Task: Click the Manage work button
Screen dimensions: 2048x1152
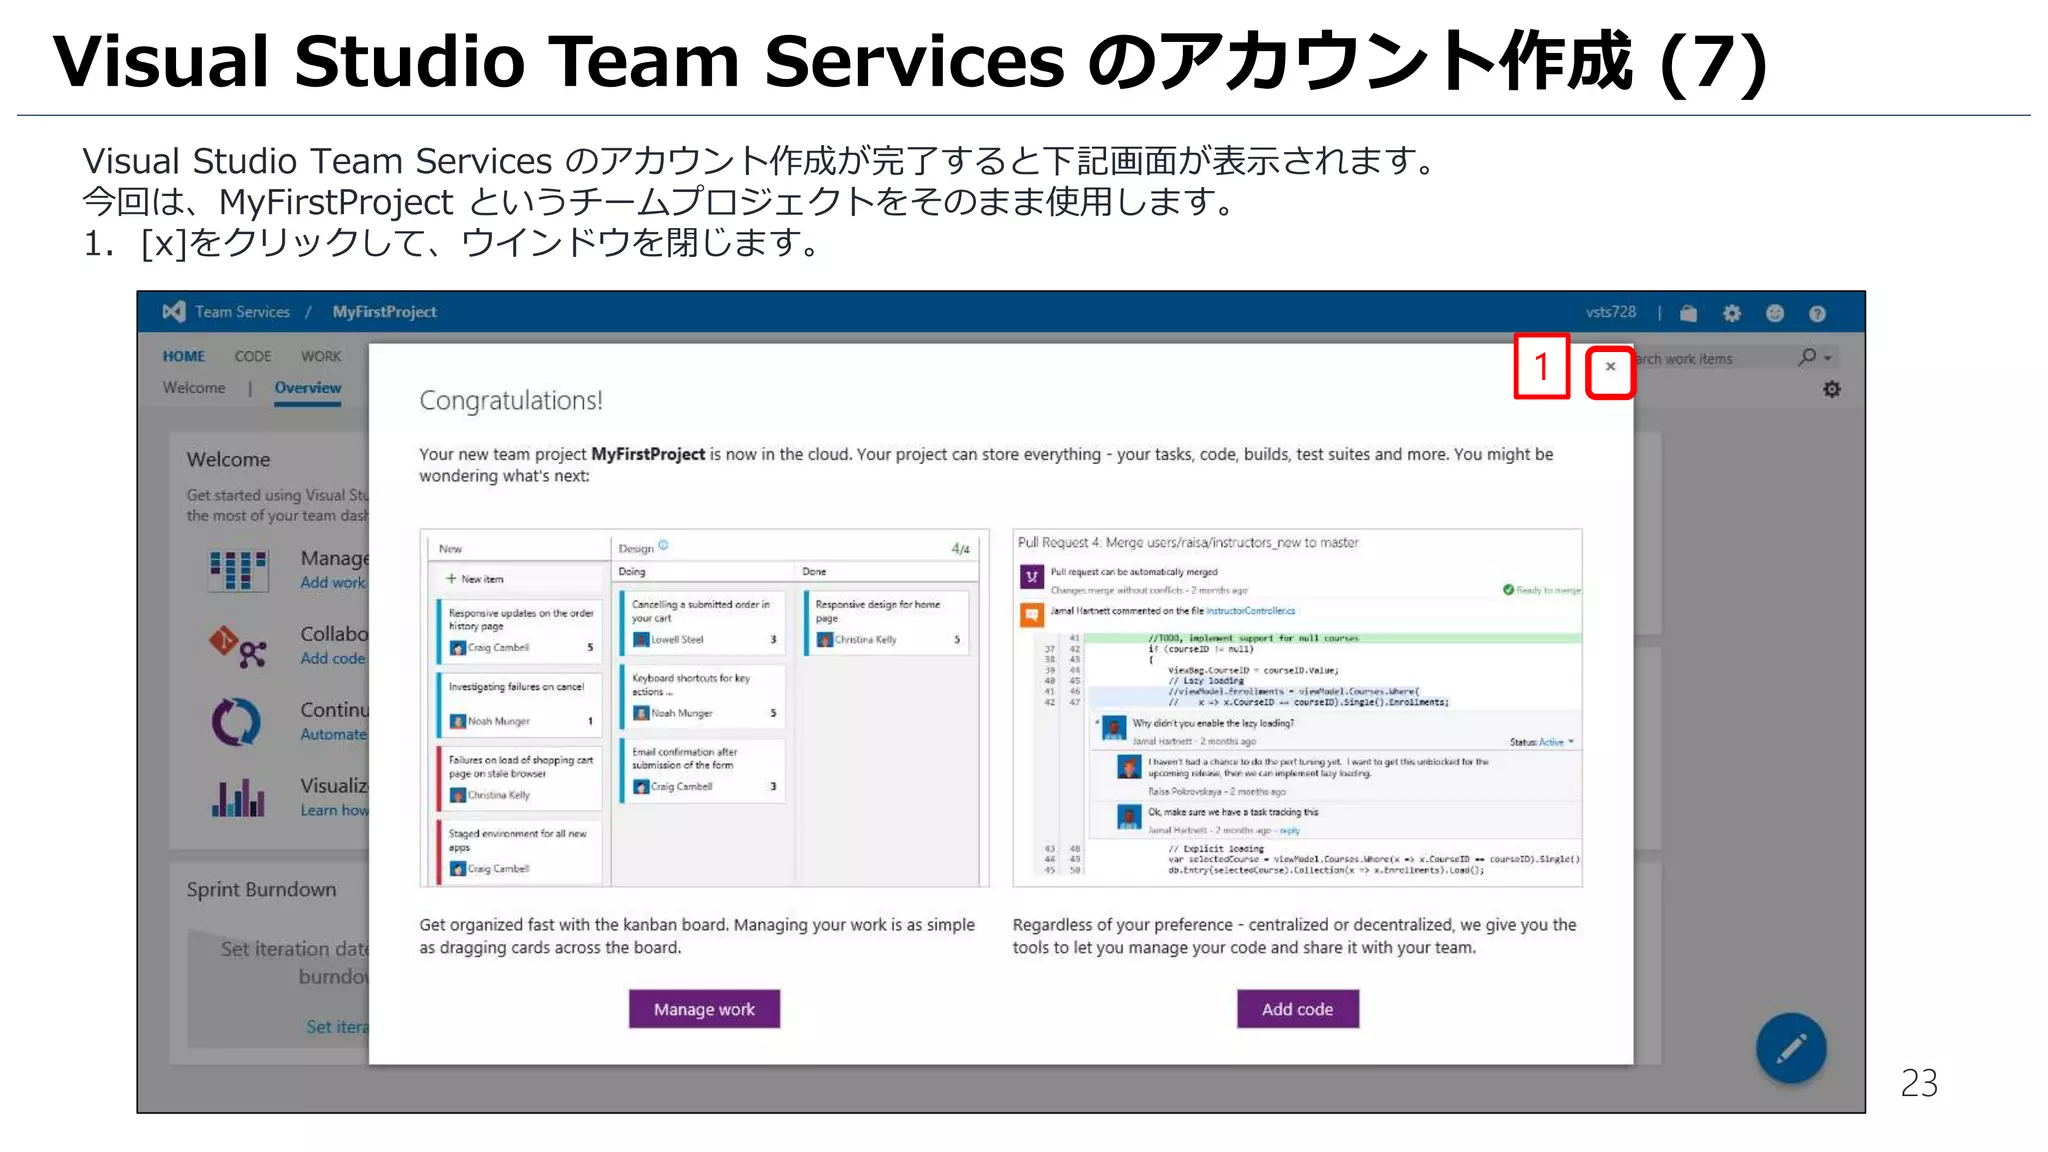Action: [704, 1009]
